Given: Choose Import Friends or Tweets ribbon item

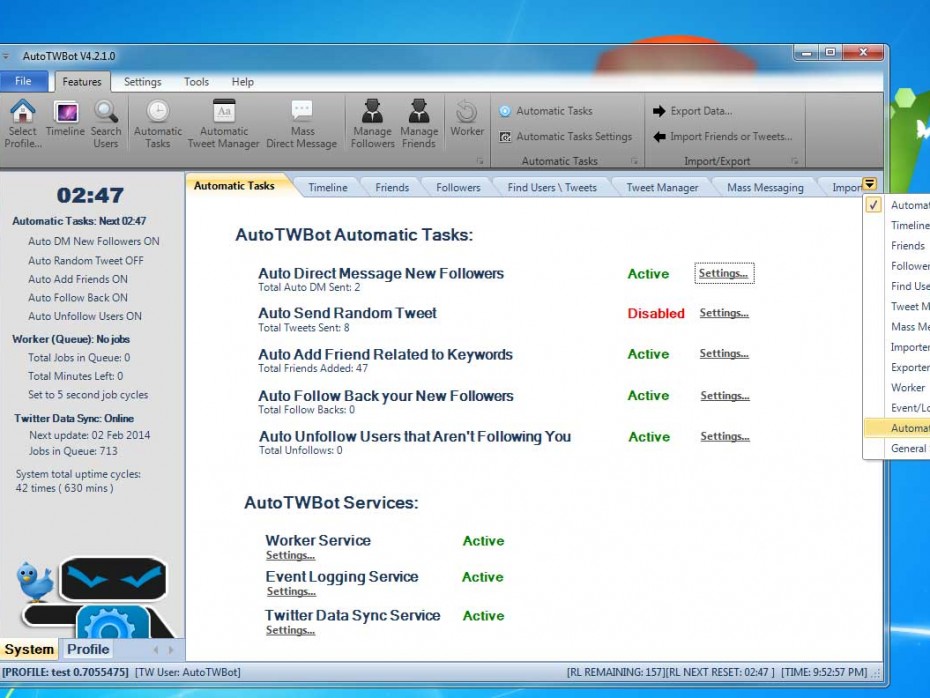Looking at the screenshot, I should [722, 136].
